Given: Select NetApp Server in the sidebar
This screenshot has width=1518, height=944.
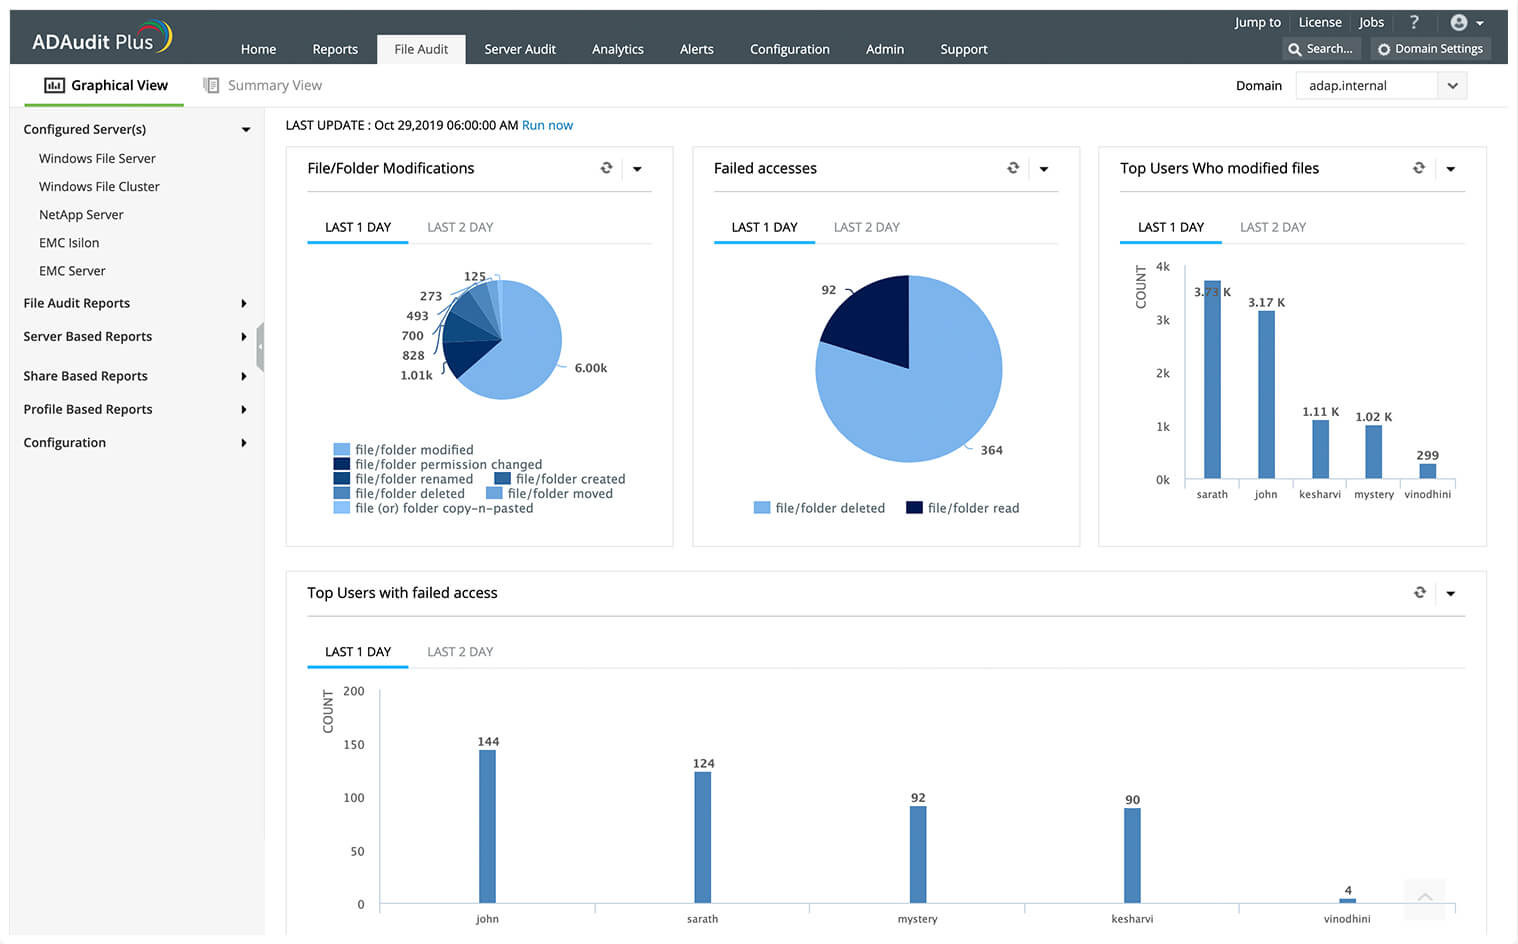Looking at the screenshot, I should 81,214.
